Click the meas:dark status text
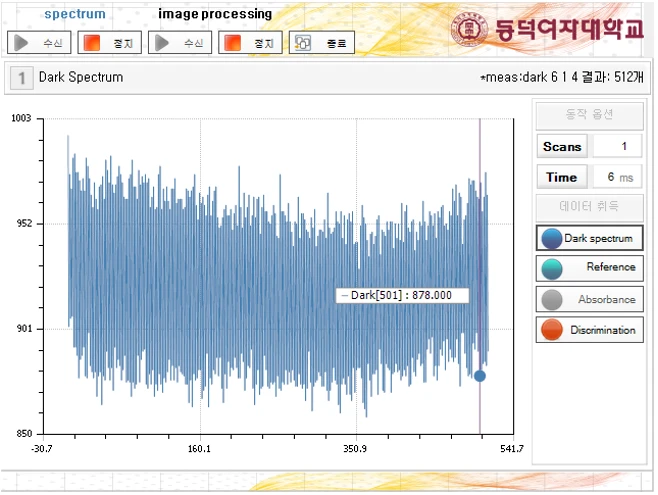The width and height of the screenshot is (658, 495). (x=561, y=77)
